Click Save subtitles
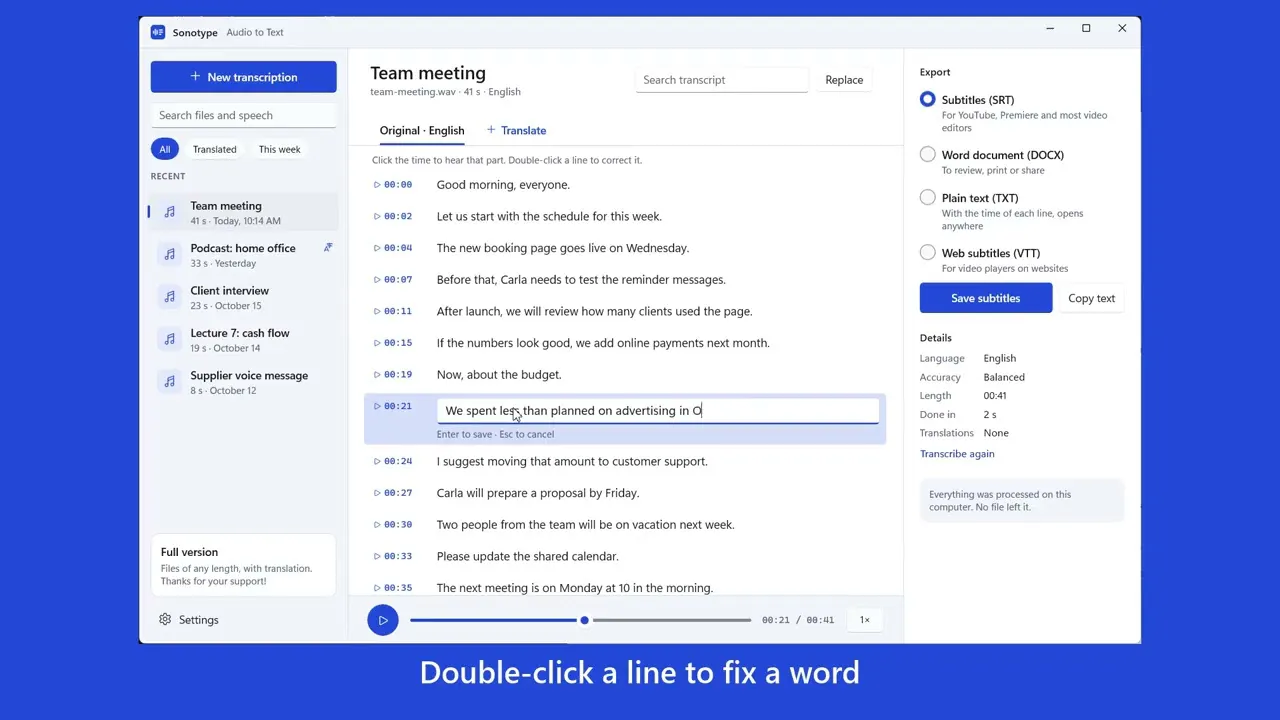 click(986, 298)
